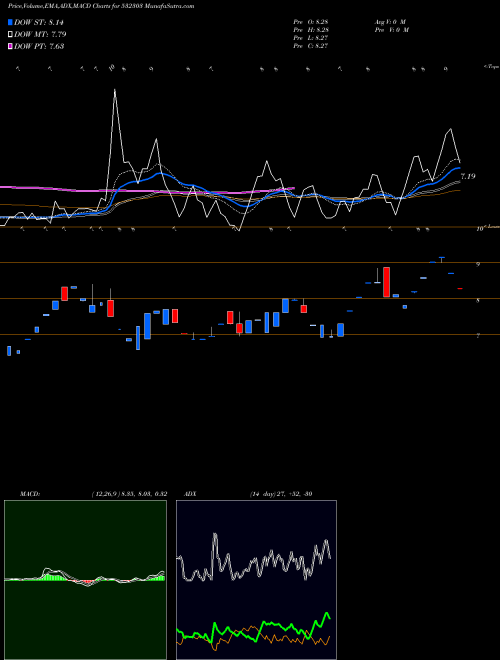Select the DOW ST: 8.14 label
Image resolution: width=500 pixels, height=660 pixels.
coord(39,23)
